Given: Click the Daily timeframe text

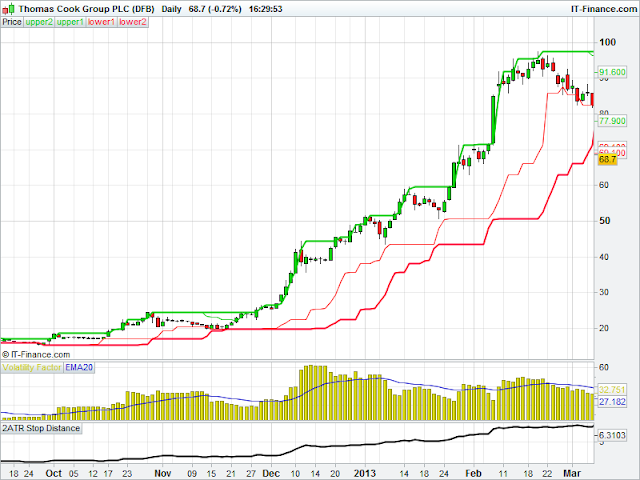Looking at the screenshot, I should point(171,9).
